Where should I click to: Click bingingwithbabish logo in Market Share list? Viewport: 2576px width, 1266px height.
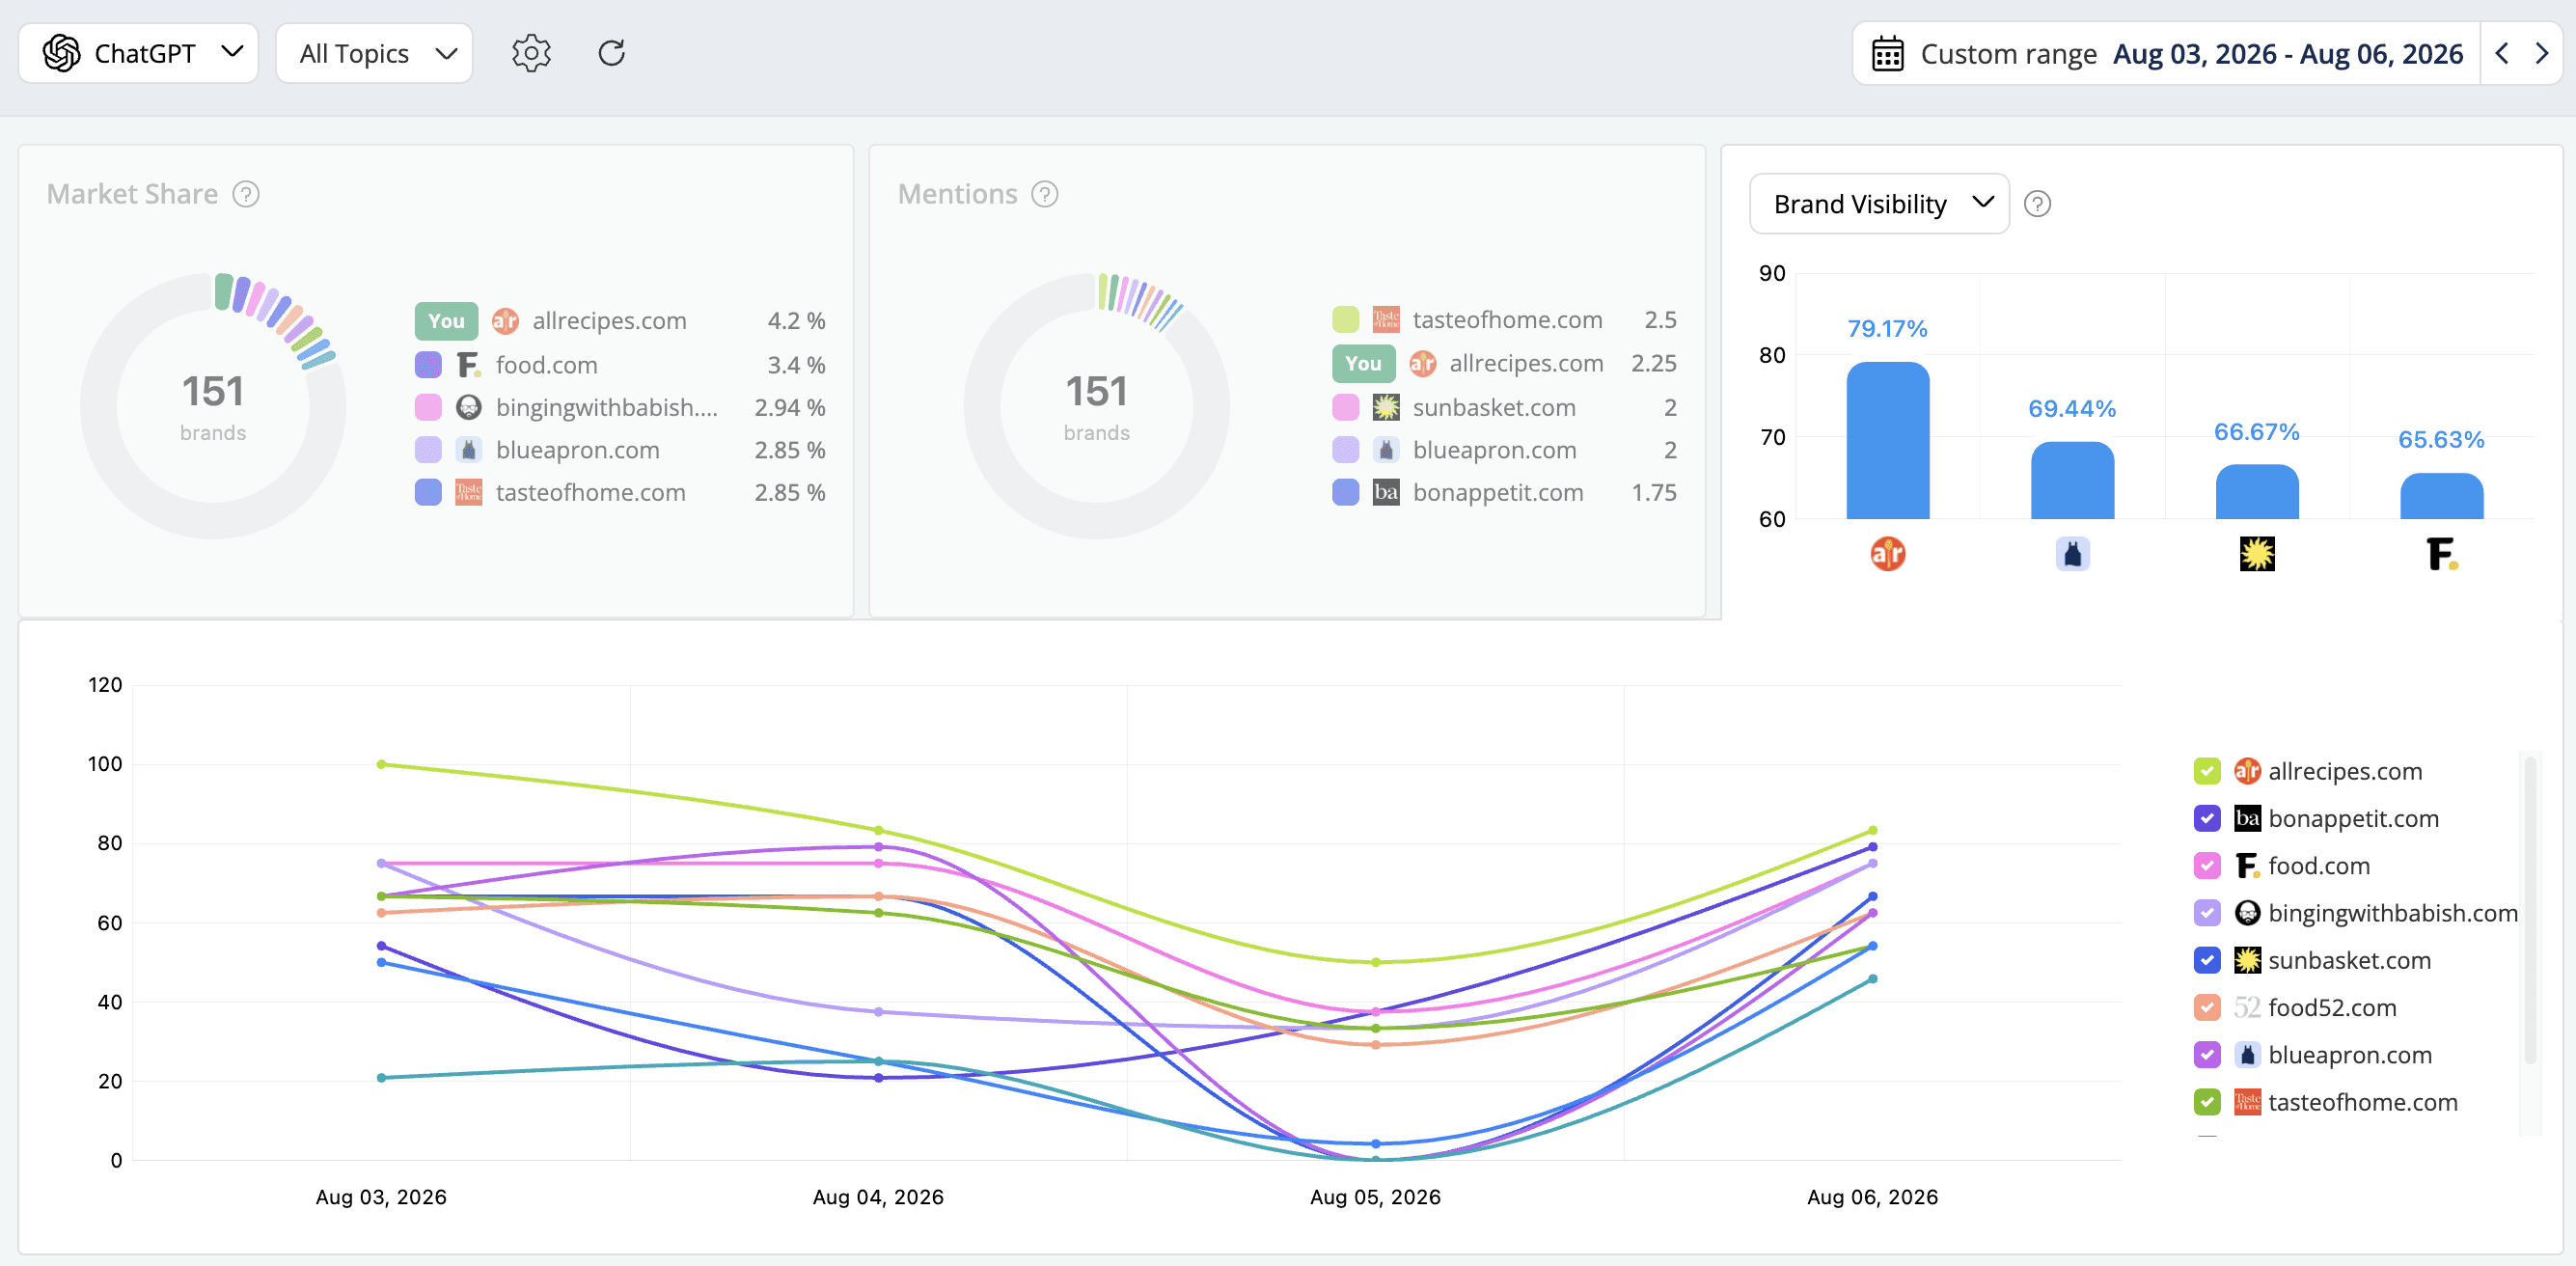(x=469, y=407)
